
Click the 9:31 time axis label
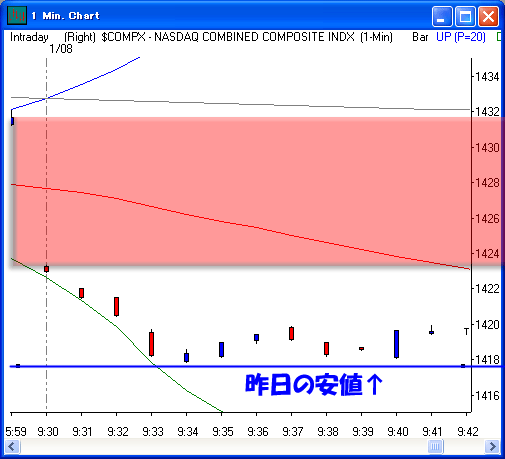click(82, 432)
